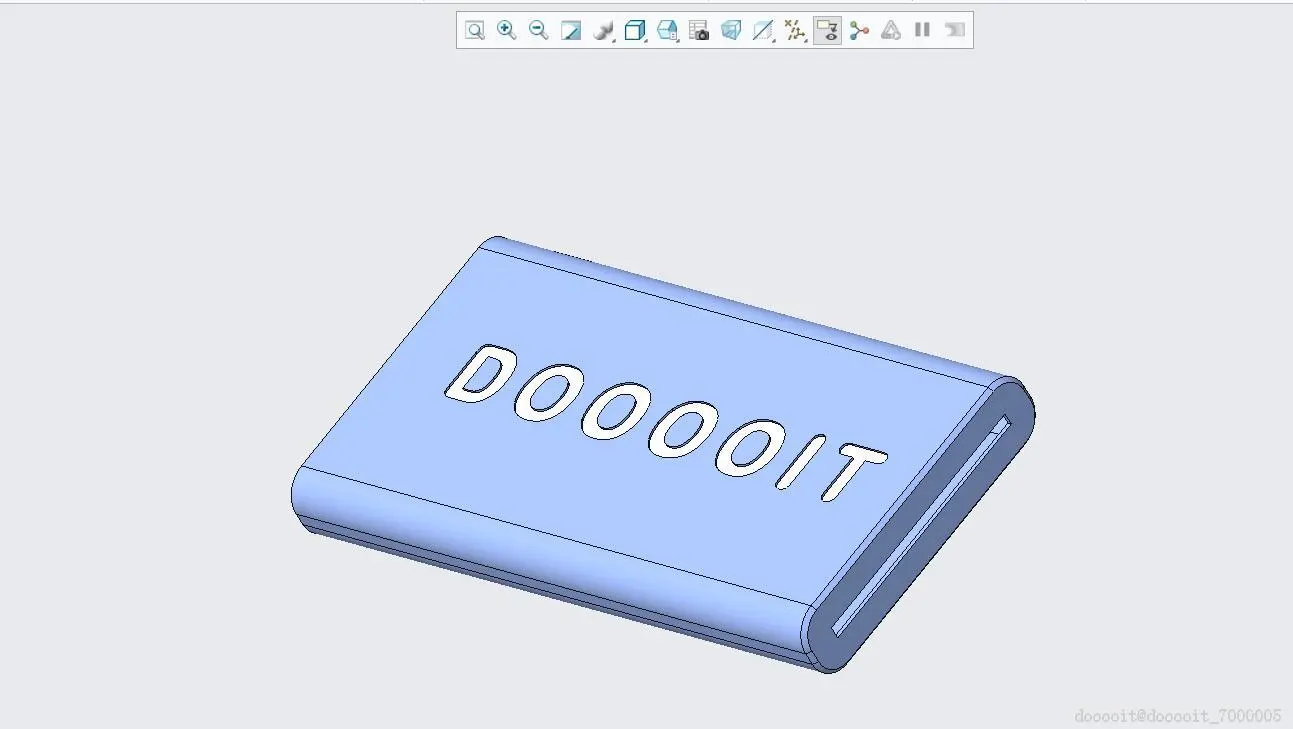The height and width of the screenshot is (729, 1293).
Task: Open the View Manager icon with camera
Action: pyautogui.click(x=699, y=30)
